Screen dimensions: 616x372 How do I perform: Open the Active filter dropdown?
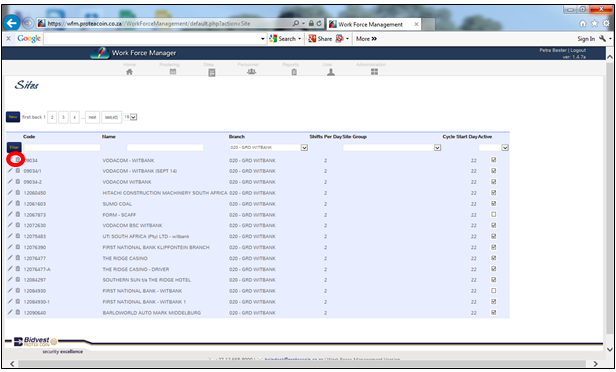505,148
